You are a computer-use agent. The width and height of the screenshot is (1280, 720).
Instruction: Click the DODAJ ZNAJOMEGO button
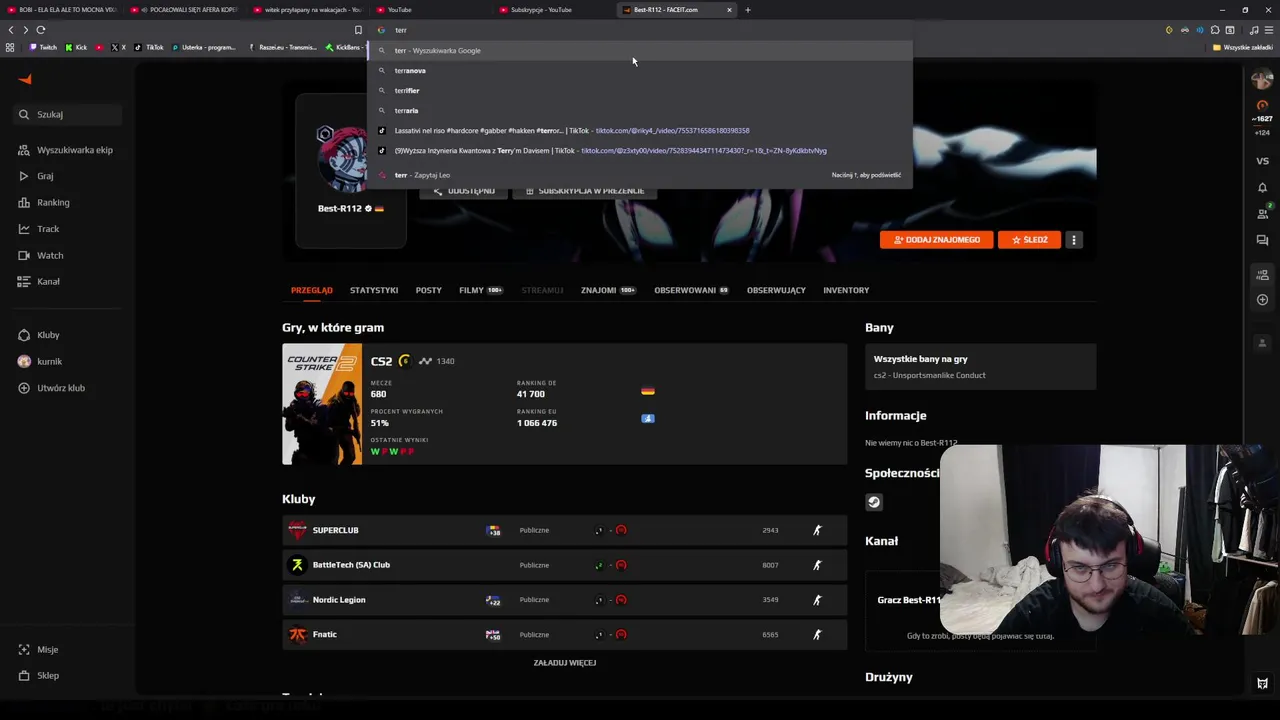[x=937, y=240]
